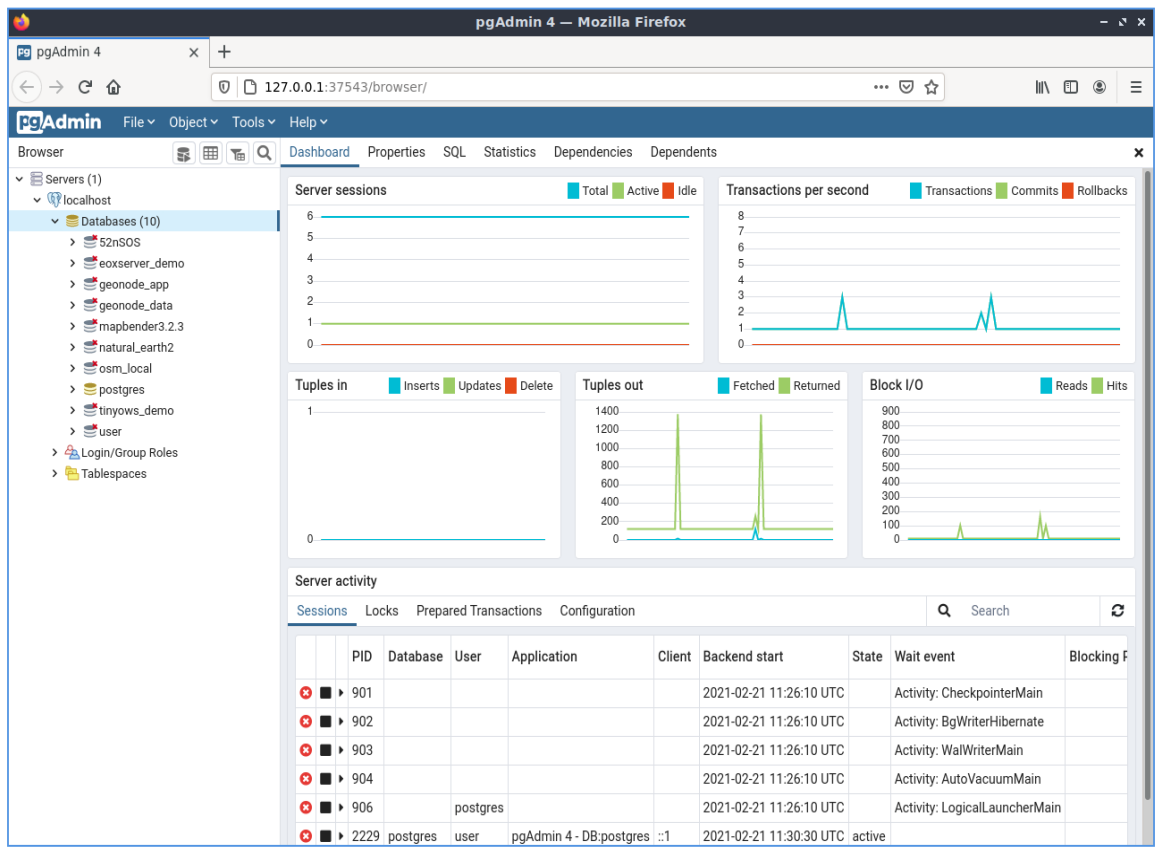The height and width of the screenshot is (852, 1162).
Task: Open the Locks tab in Server activity
Action: point(382,611)
